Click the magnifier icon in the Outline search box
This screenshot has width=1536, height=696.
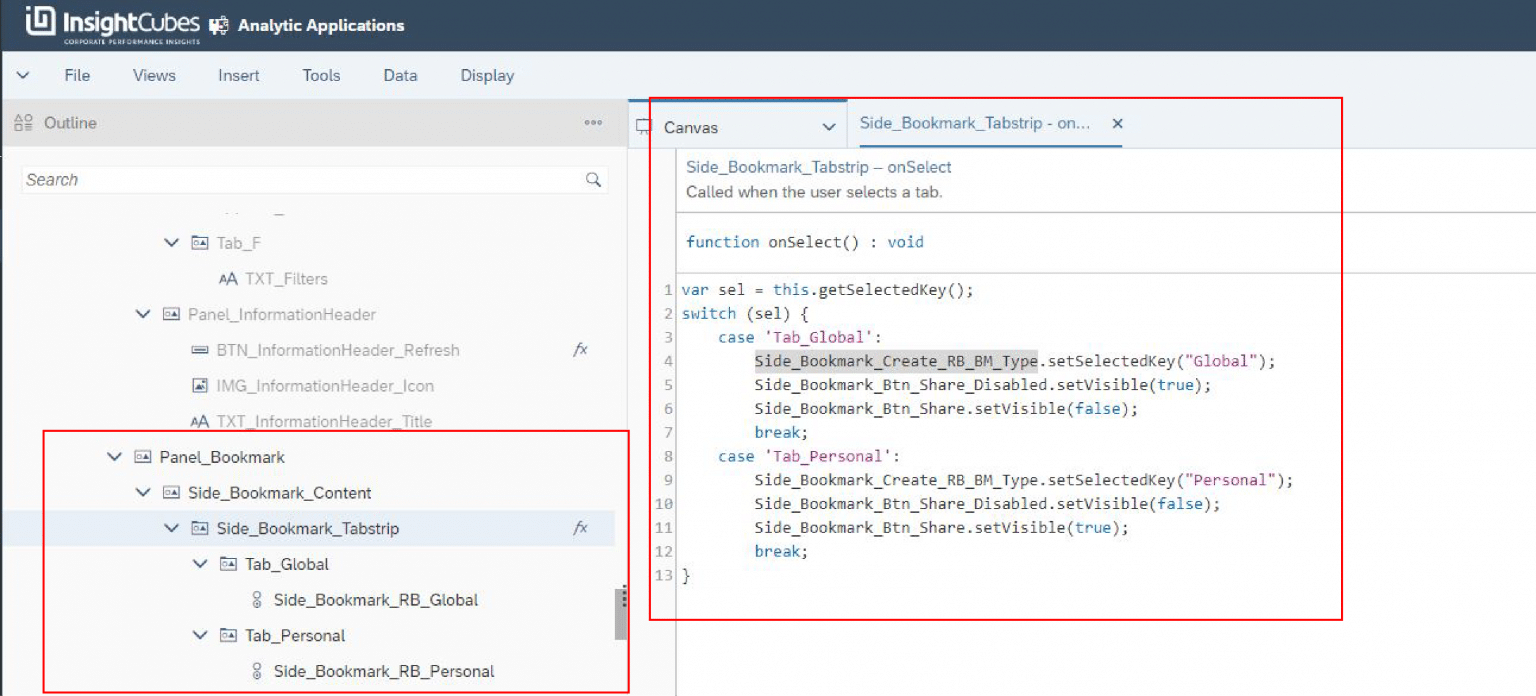(x=594, y=180)
